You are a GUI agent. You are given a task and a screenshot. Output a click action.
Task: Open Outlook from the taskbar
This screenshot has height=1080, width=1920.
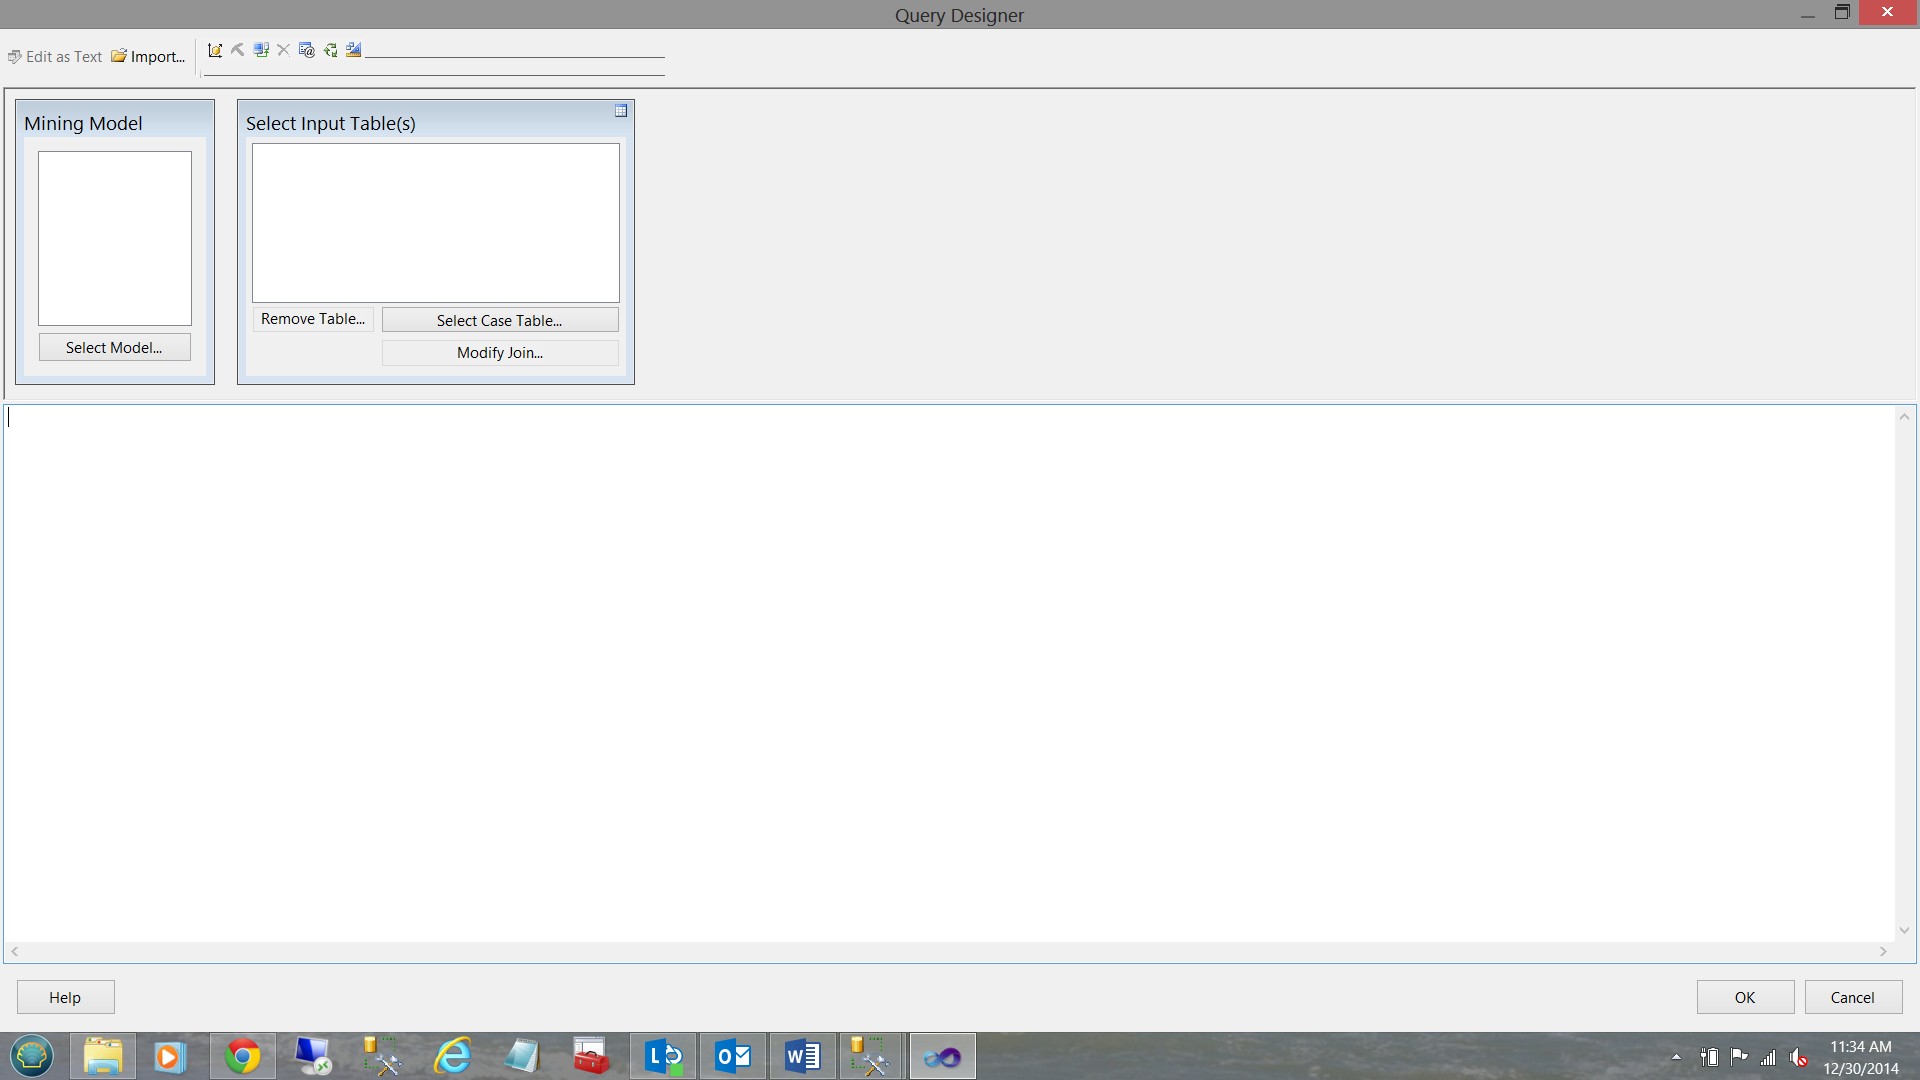point(733,1056)
